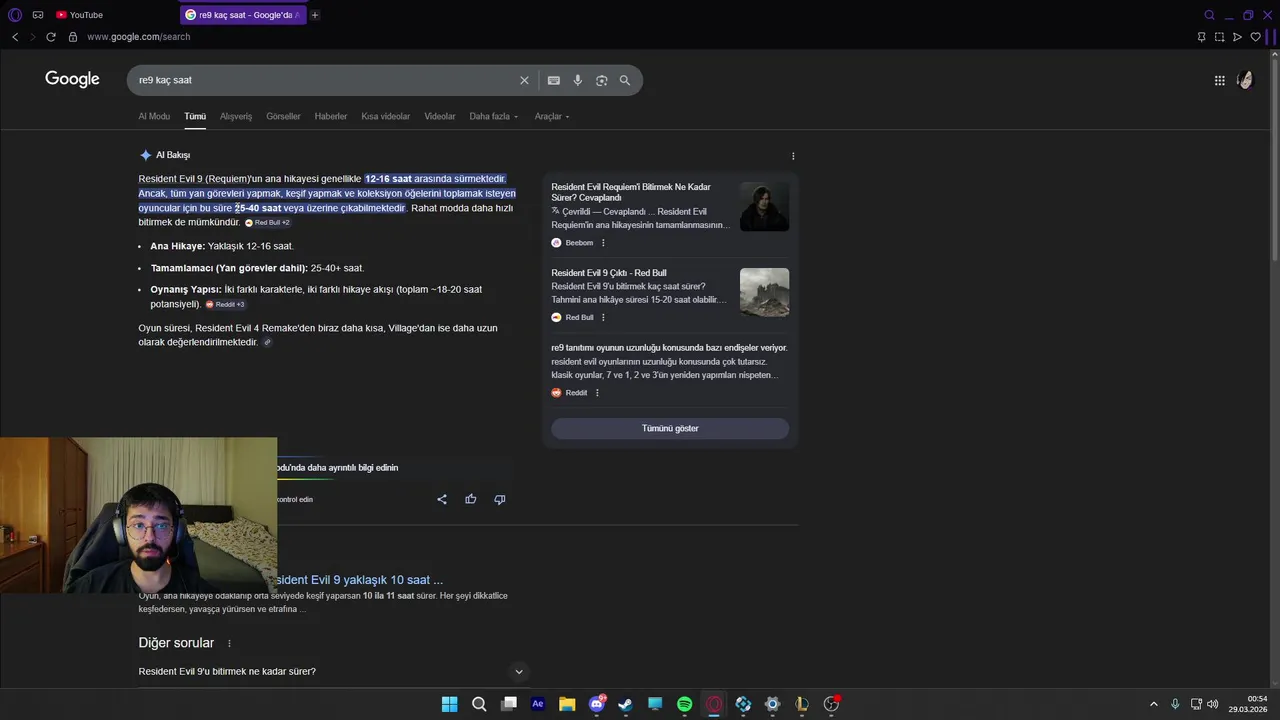Give thumbs down to AI overview

tap(500, 499)
